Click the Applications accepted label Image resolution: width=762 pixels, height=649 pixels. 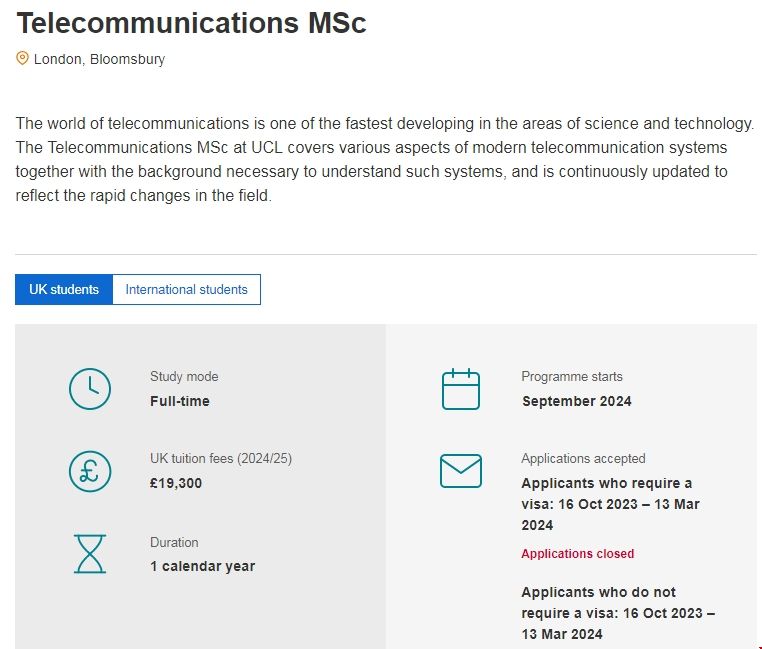pos(583,459)
